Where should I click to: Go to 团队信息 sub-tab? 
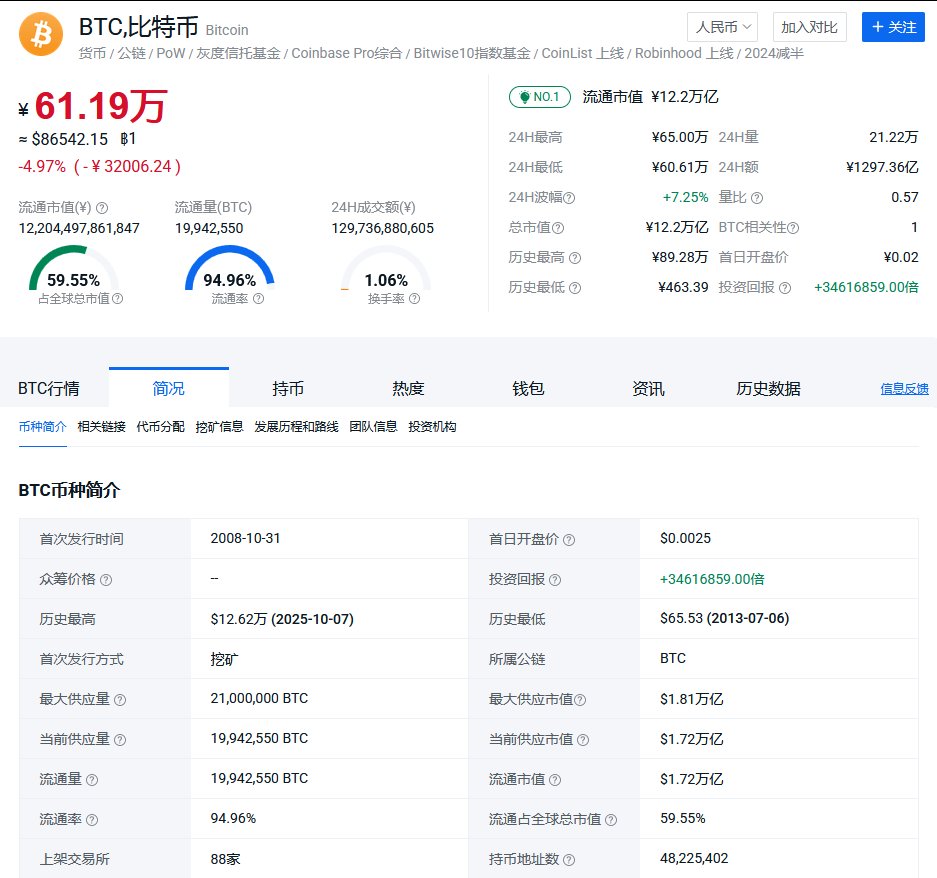click(x=373, y=427)
